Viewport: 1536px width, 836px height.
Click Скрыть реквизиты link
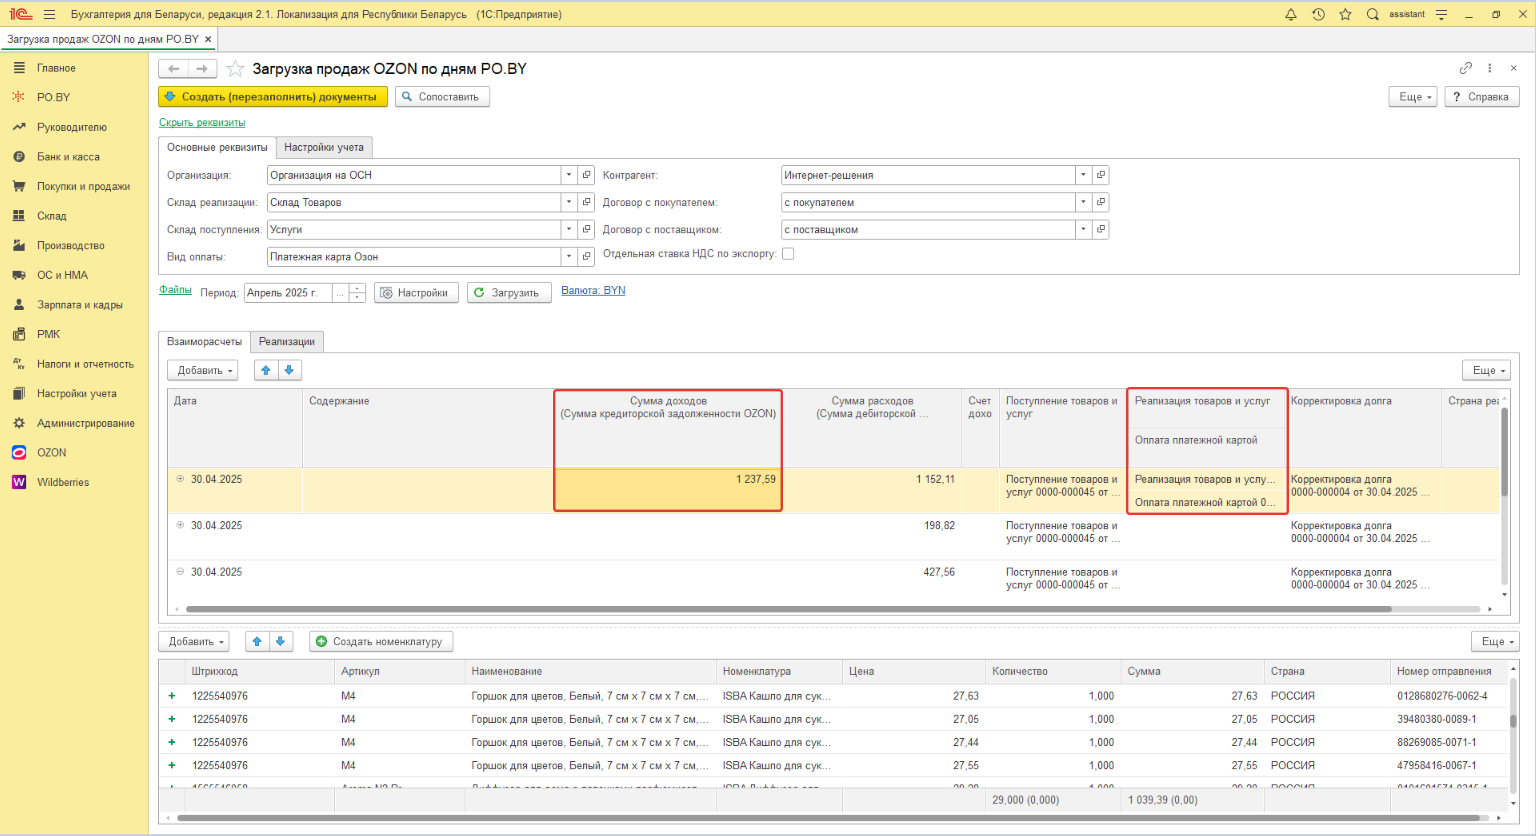point(202,123)
